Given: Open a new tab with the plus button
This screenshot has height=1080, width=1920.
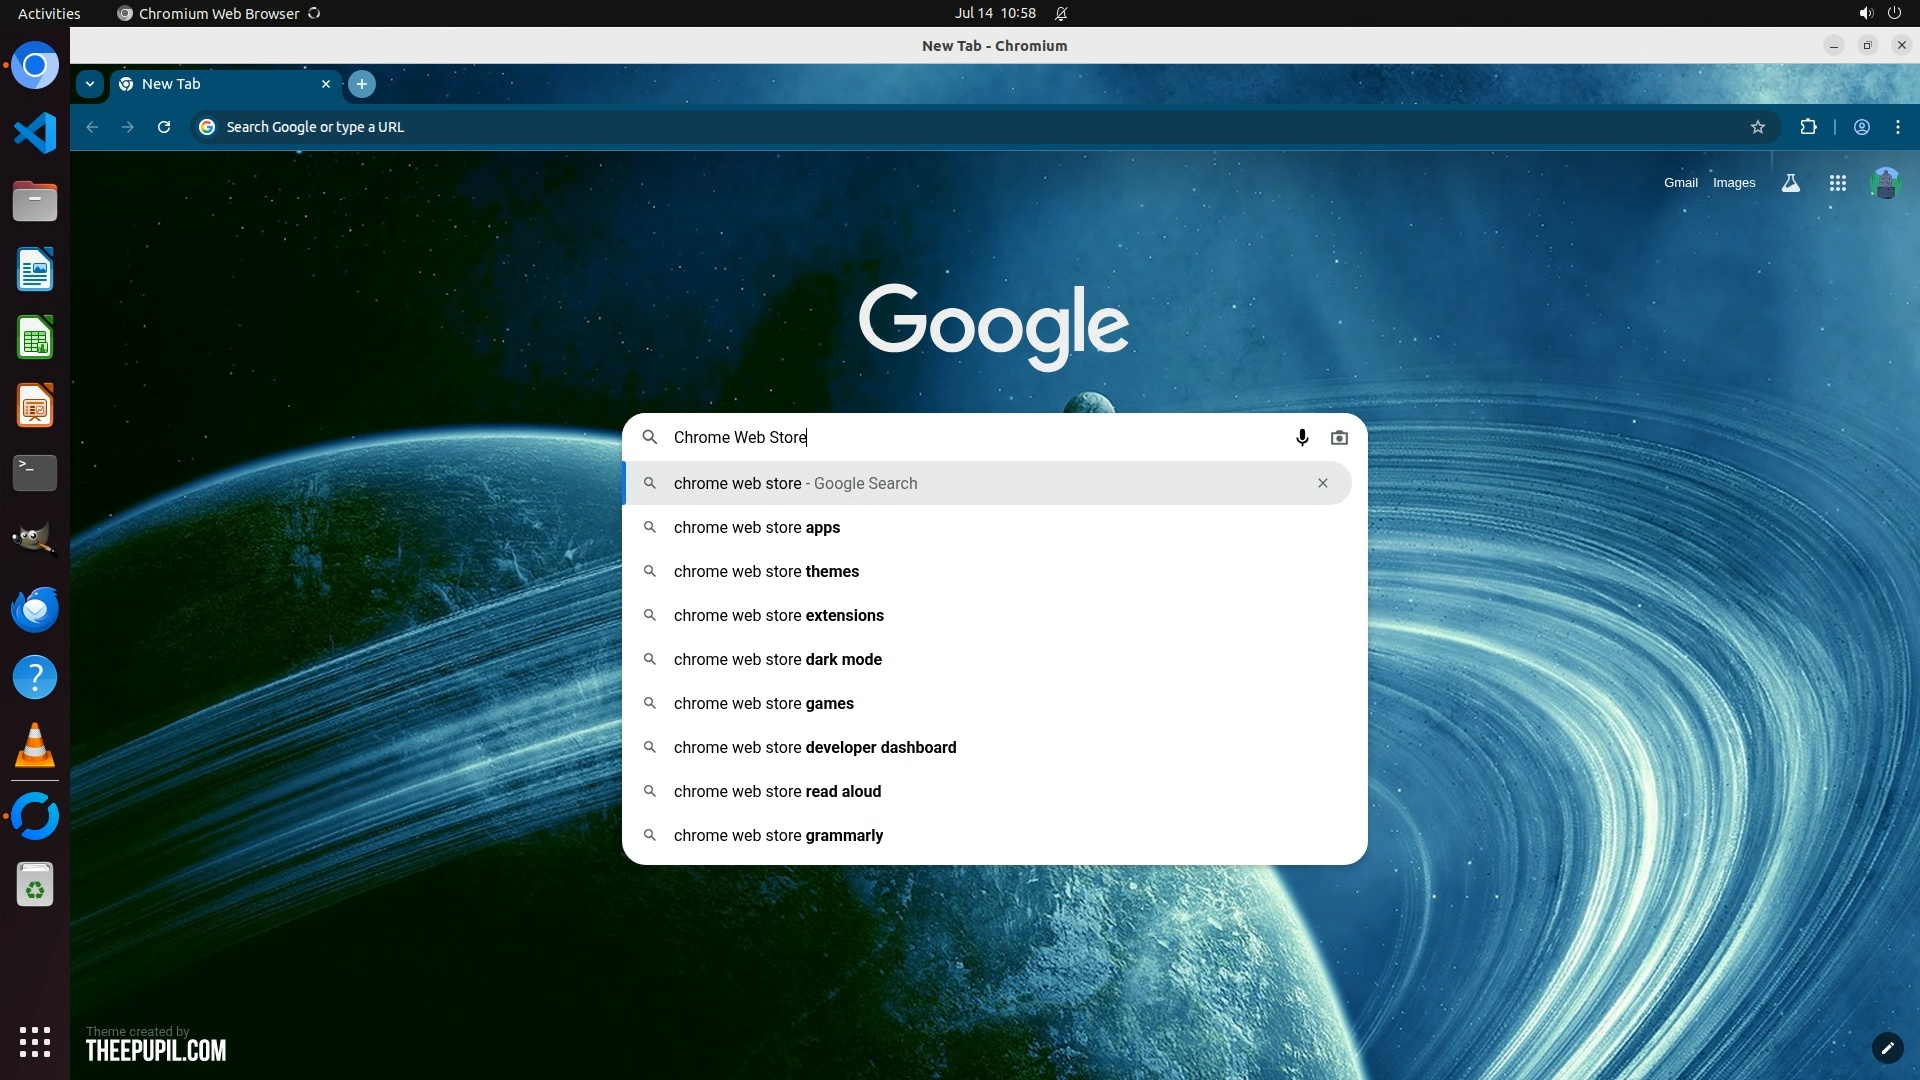Looking at the screenshot, I should (x=362, y=84).
